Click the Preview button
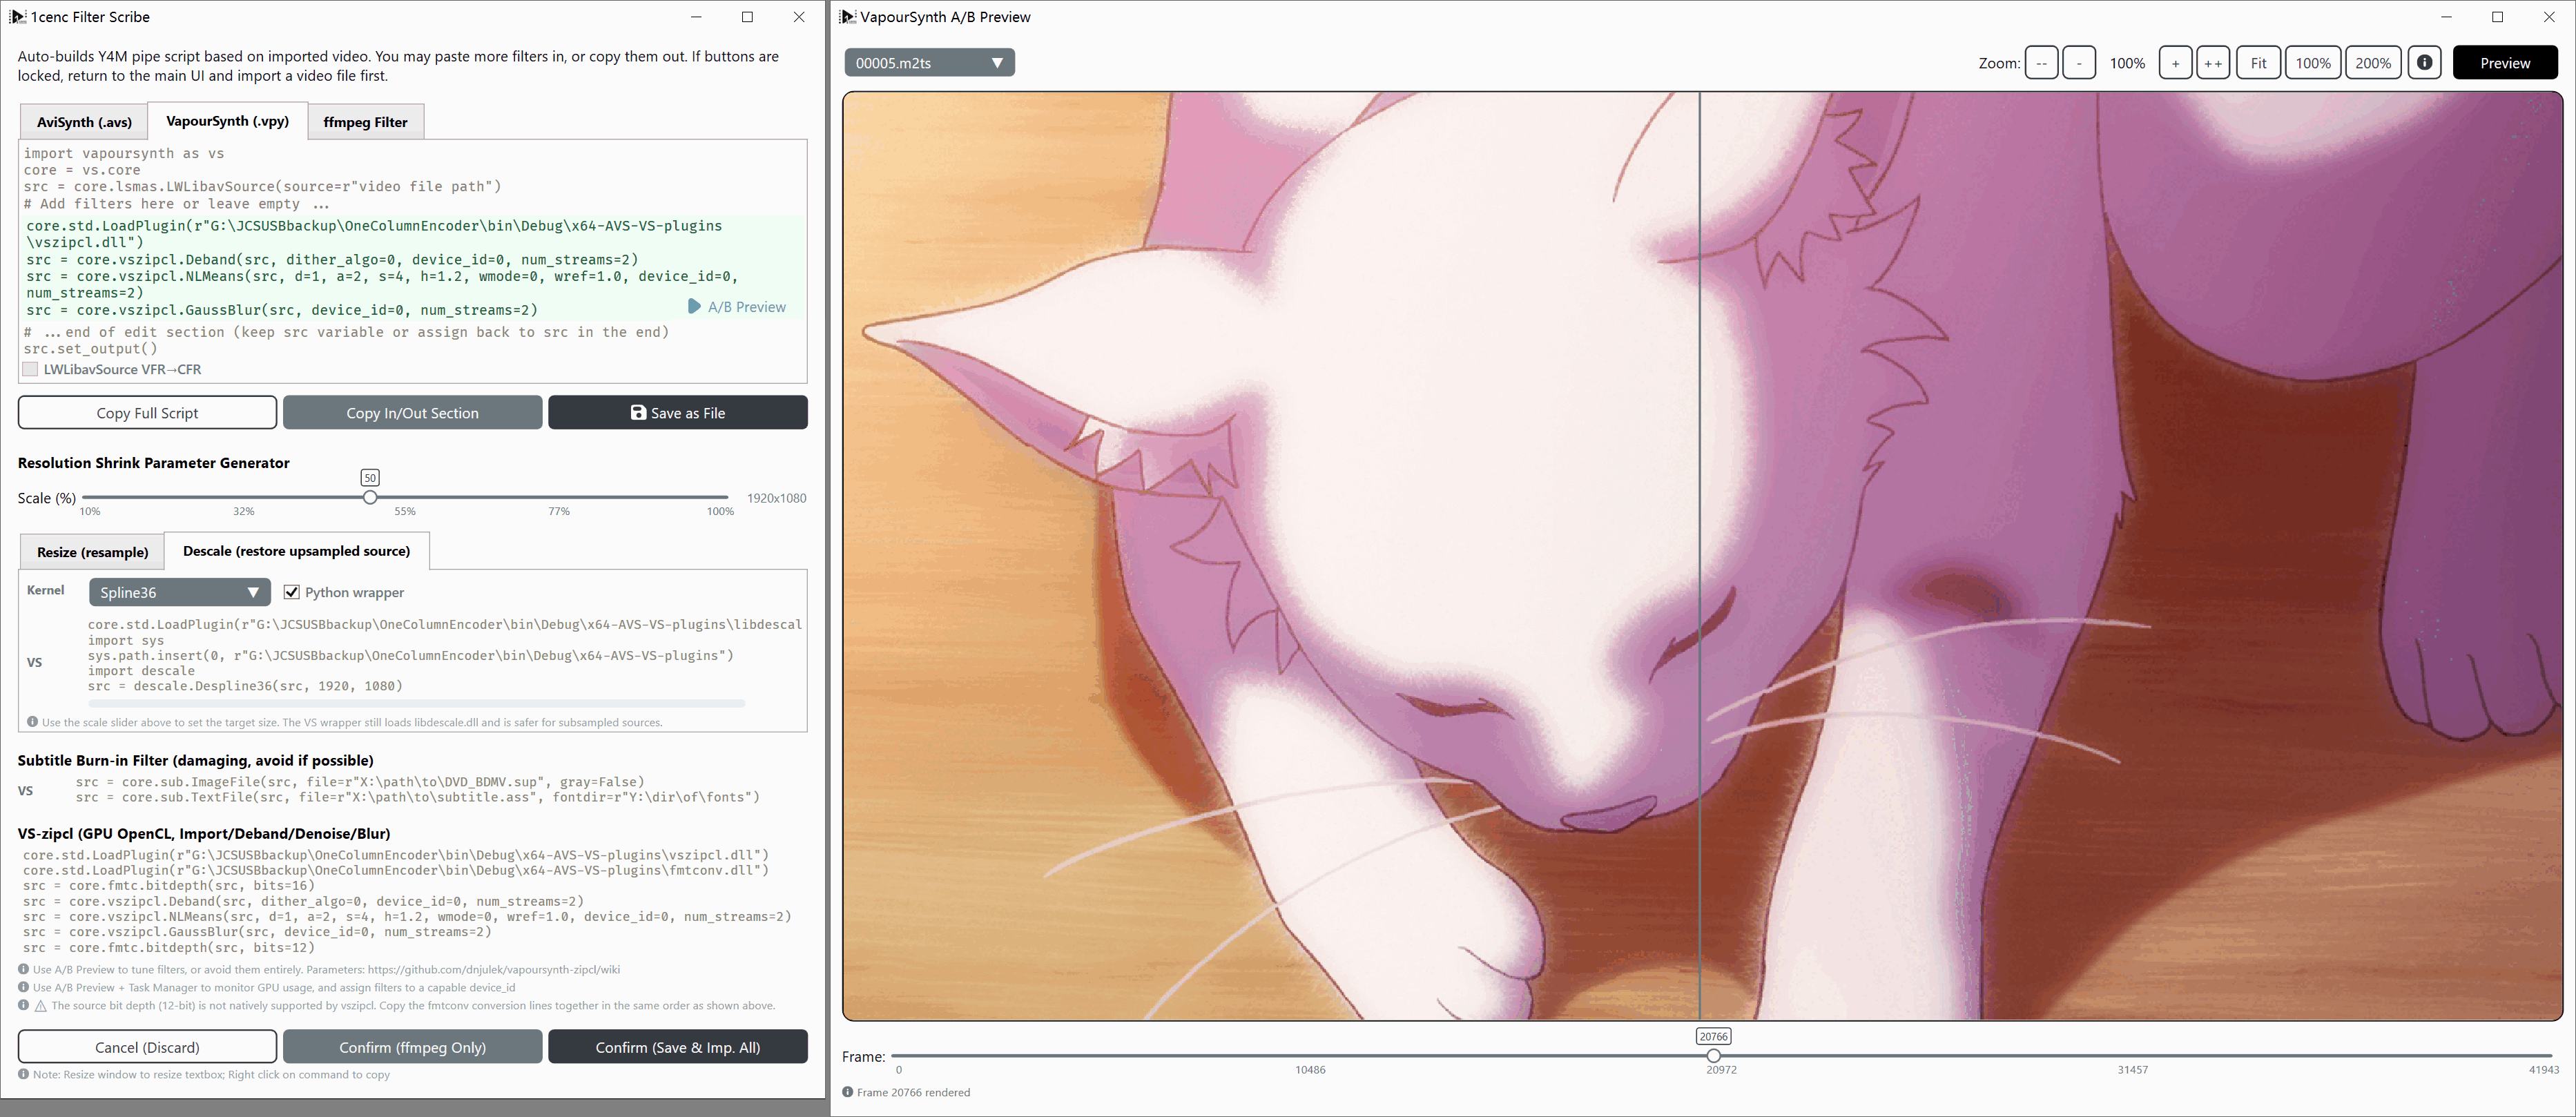This screenshot has width=2576, height=1117. tap(2505, 63)
